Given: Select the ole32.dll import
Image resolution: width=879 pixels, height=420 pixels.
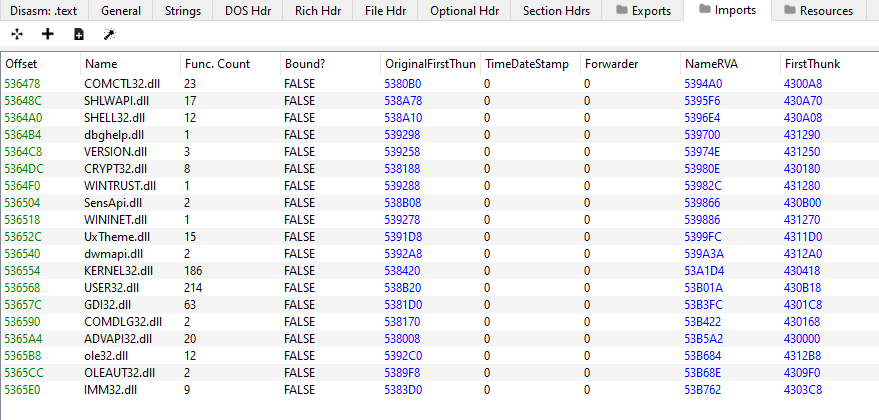Looking at the screenshot, I should [x=440, y=356].
